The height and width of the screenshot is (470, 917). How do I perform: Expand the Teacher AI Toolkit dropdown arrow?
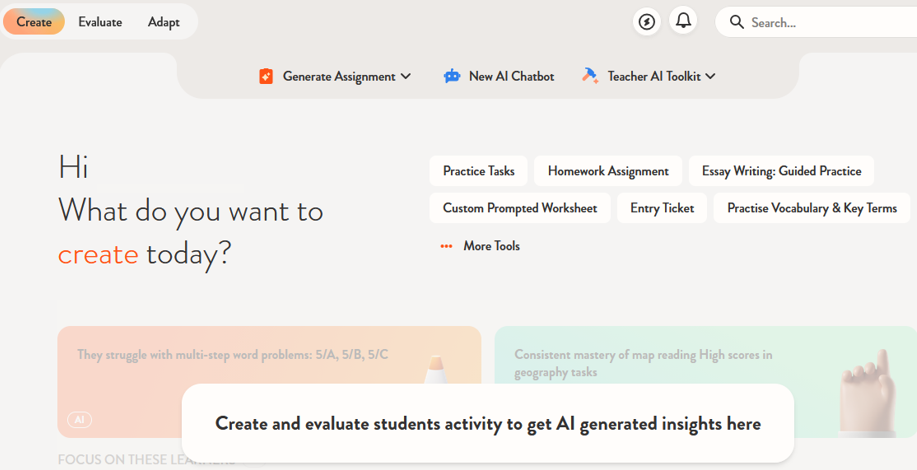(711, 76)
